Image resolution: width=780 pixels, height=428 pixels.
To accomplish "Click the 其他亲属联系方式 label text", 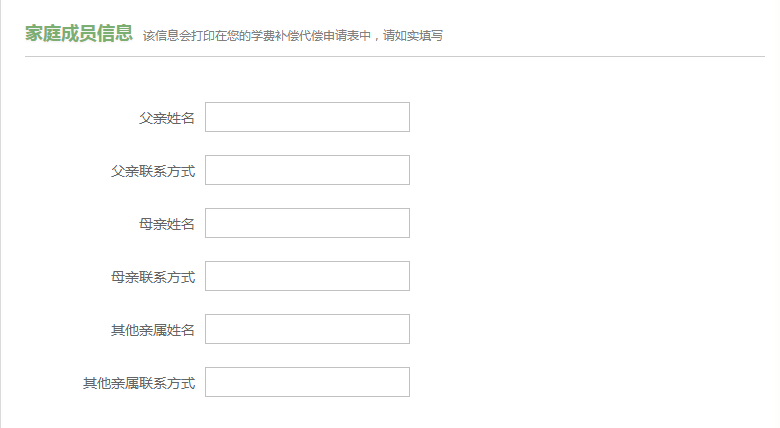I will [139, 383].
